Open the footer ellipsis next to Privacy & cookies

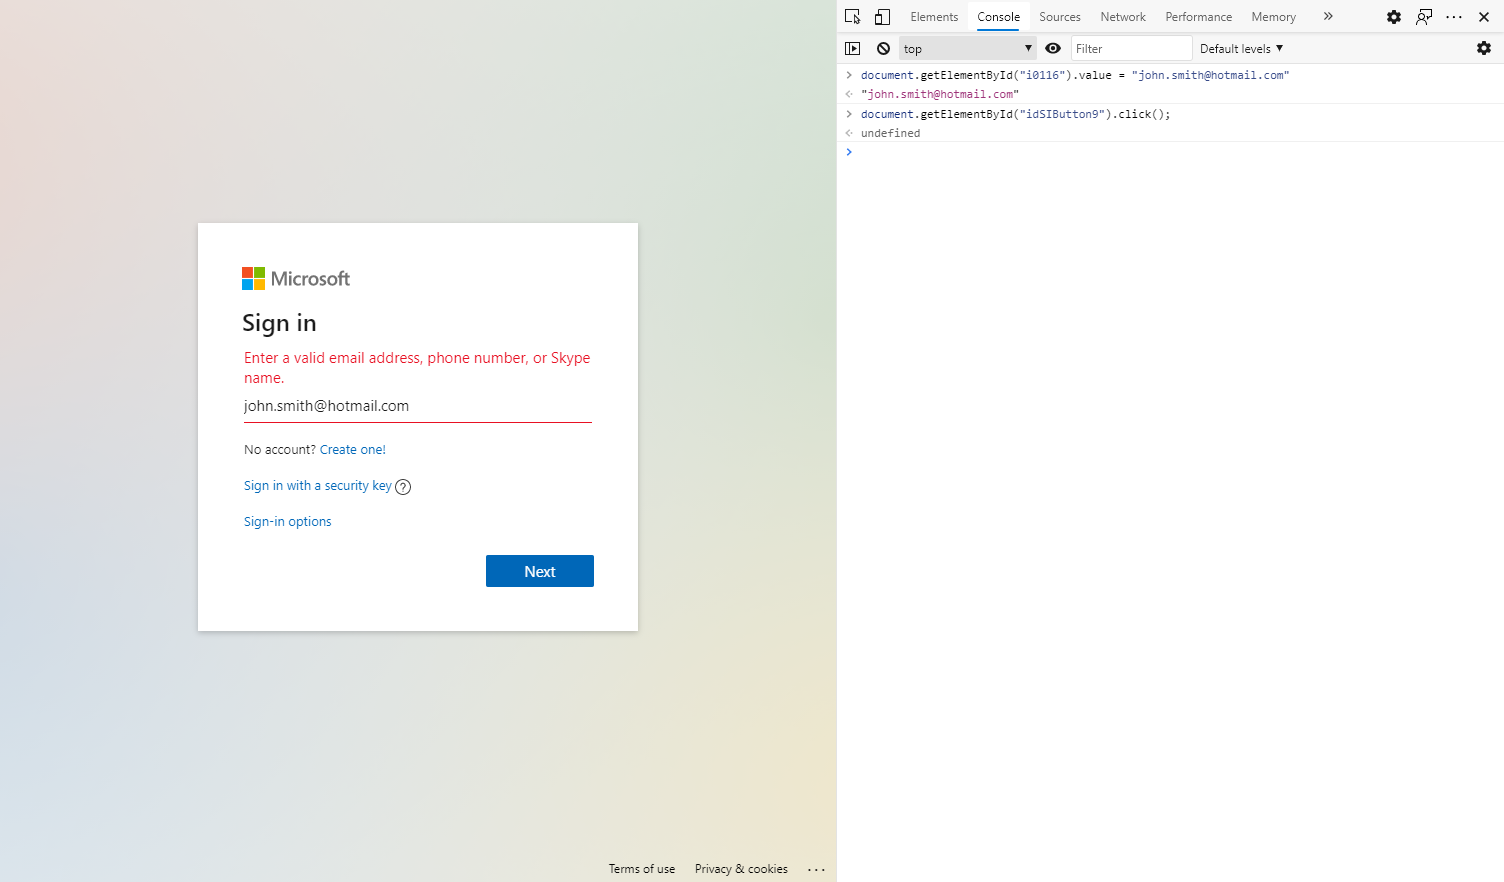pyautogui.click(x=816, y=869)
